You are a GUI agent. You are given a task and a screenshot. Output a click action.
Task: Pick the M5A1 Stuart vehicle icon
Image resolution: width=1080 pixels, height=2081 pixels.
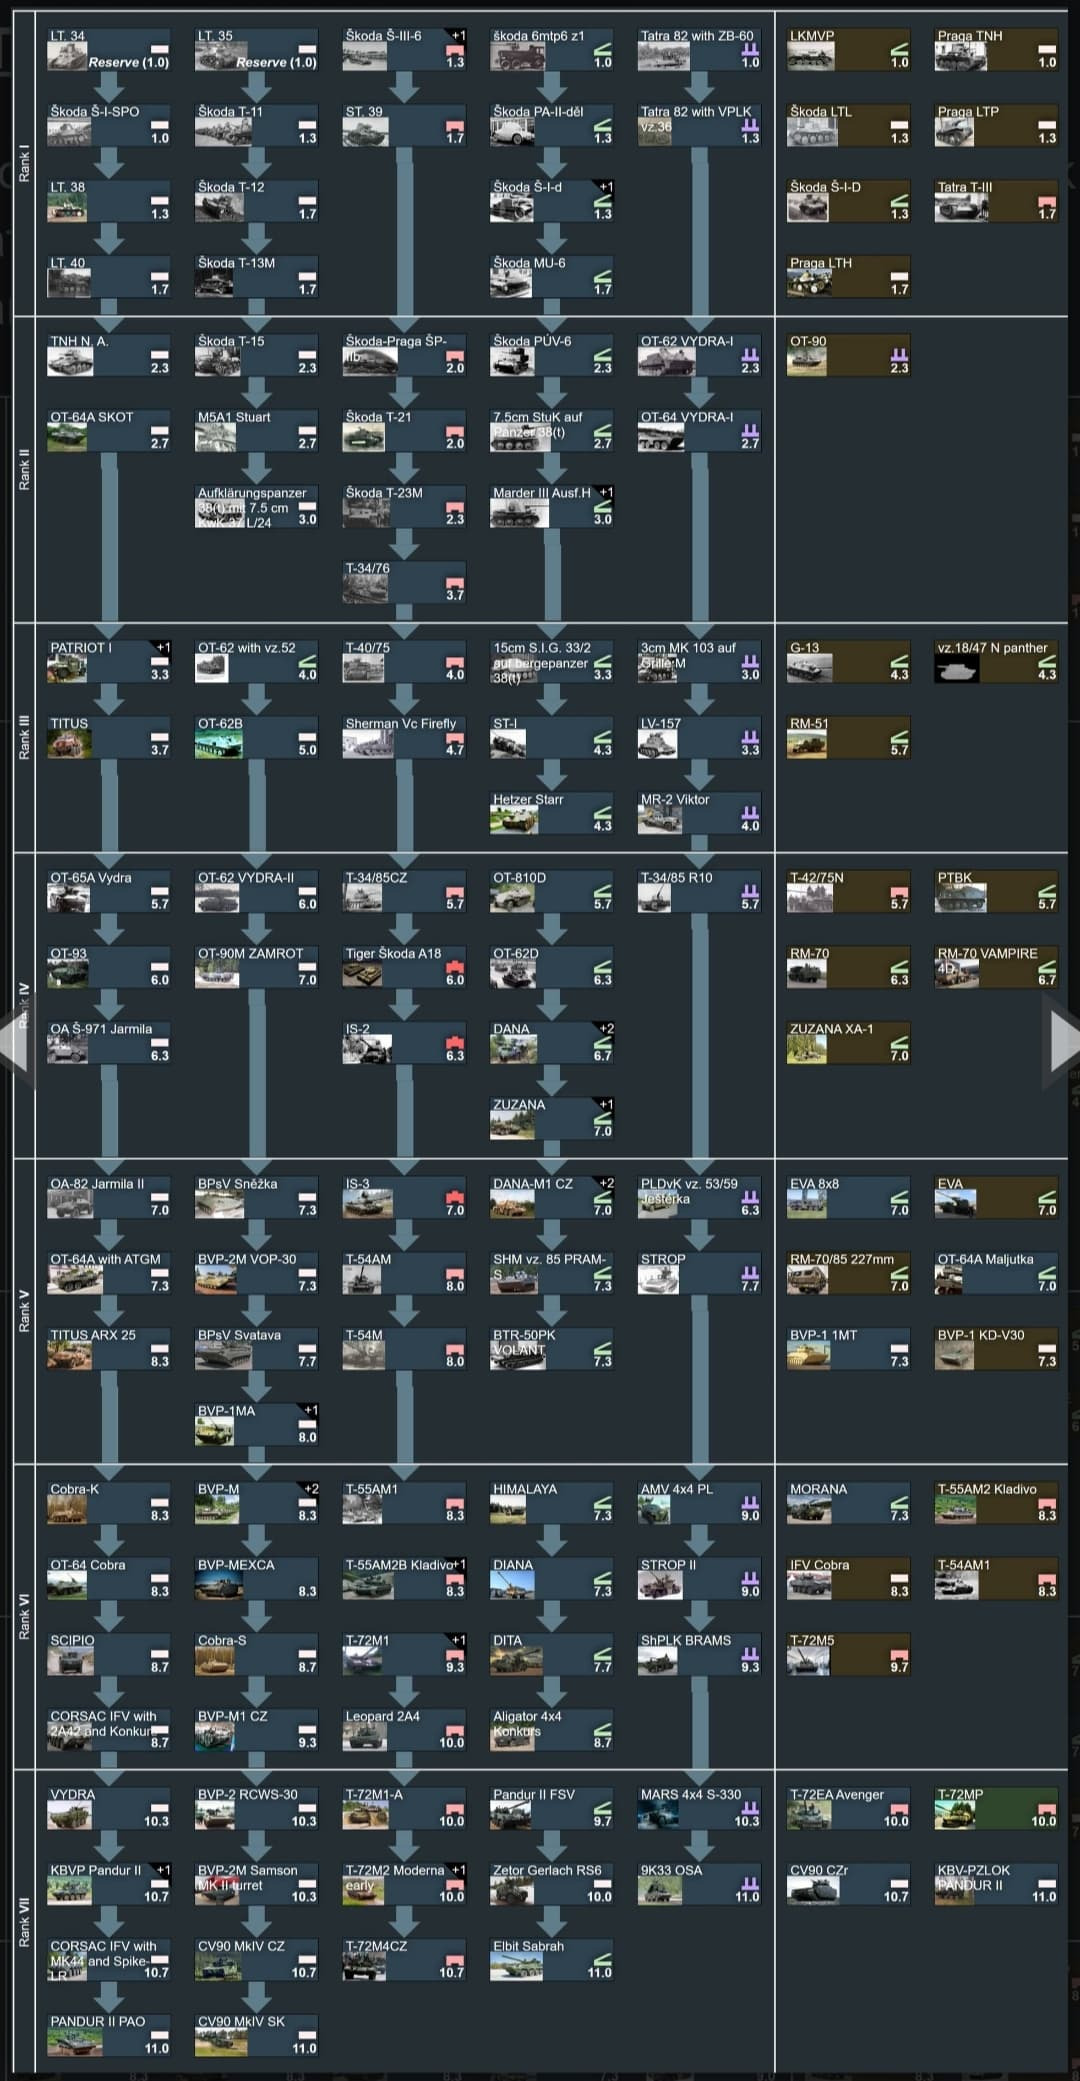click(x=218, y=437)
